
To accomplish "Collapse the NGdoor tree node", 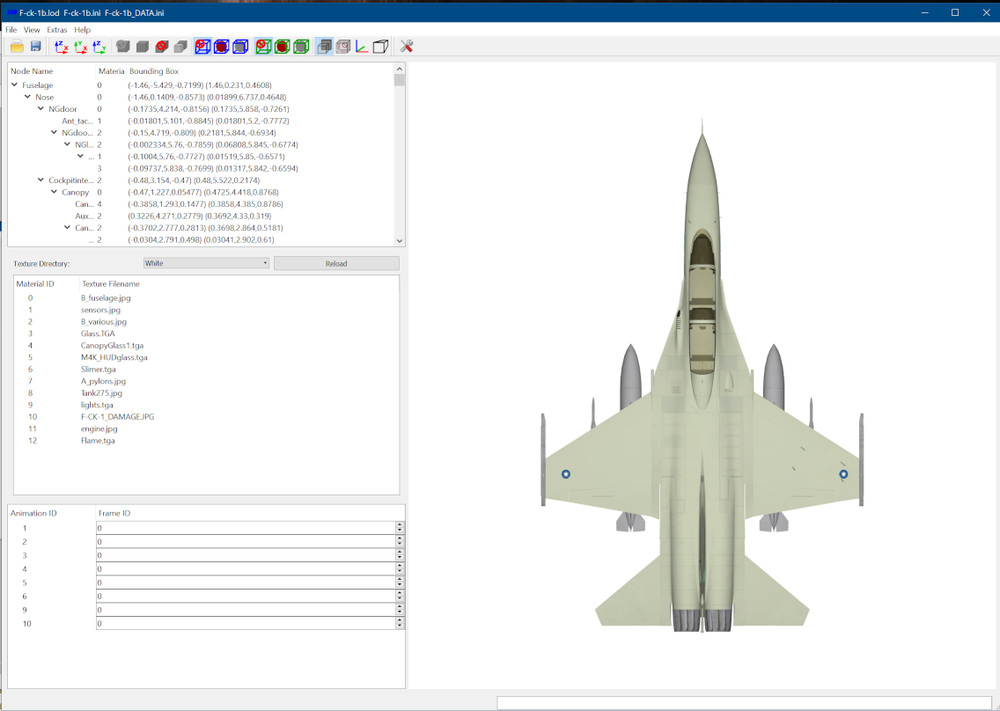I will pyautogui.click(x=41, y=109).
